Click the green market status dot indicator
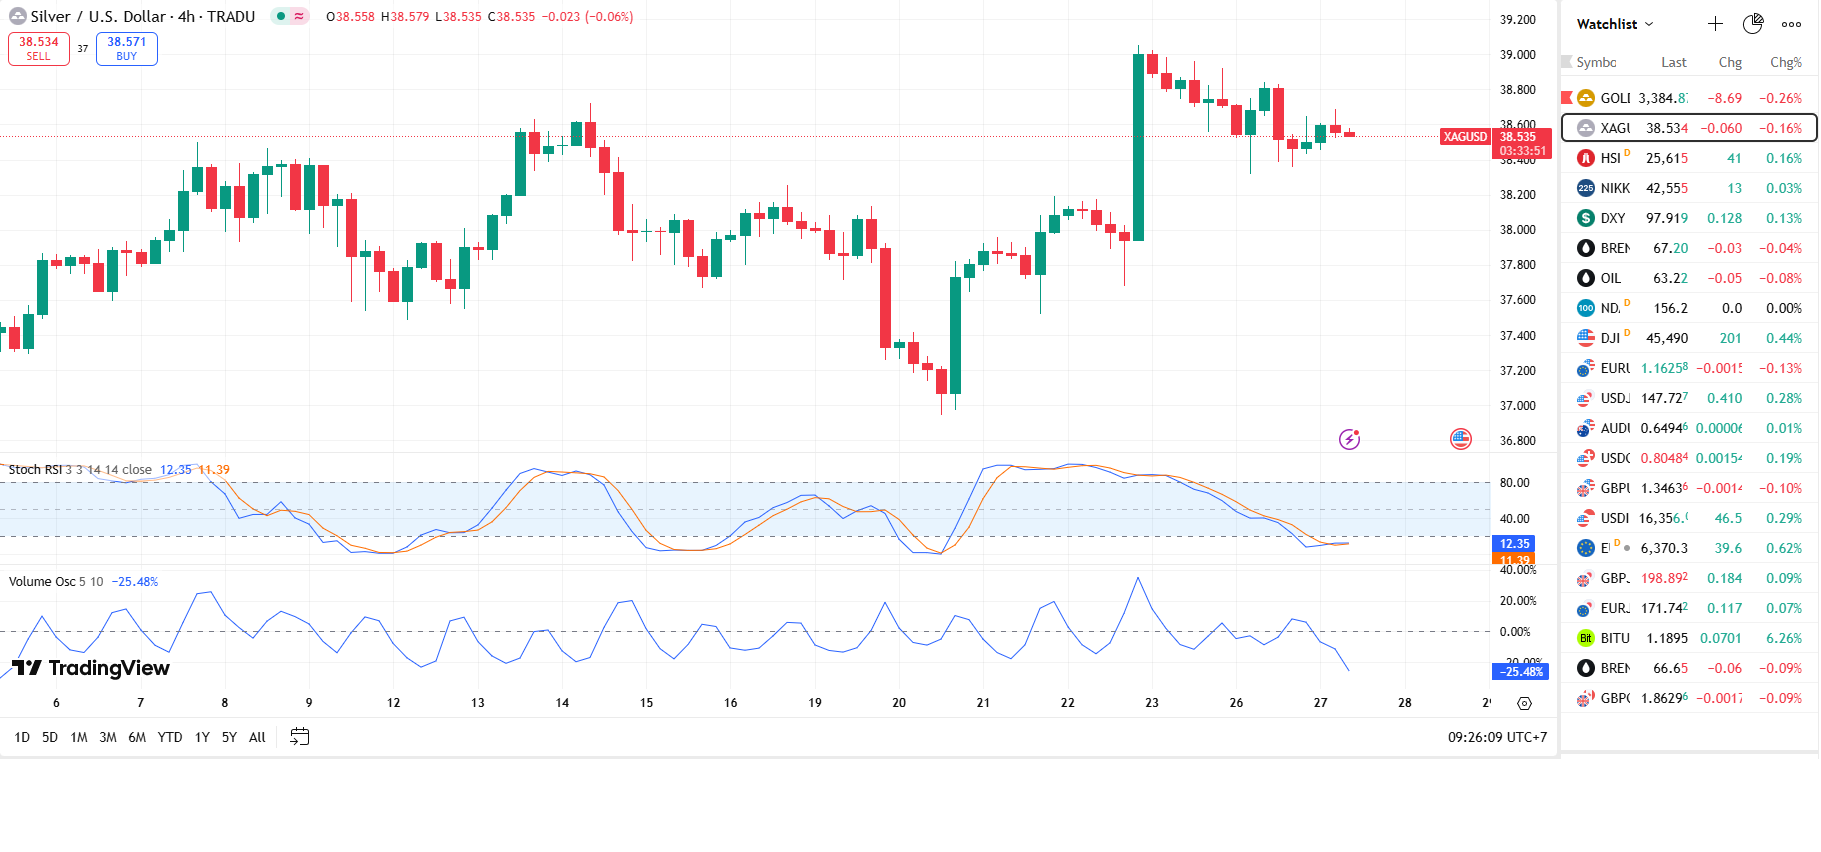This screenshot has height=852, width=1821. 282,16
